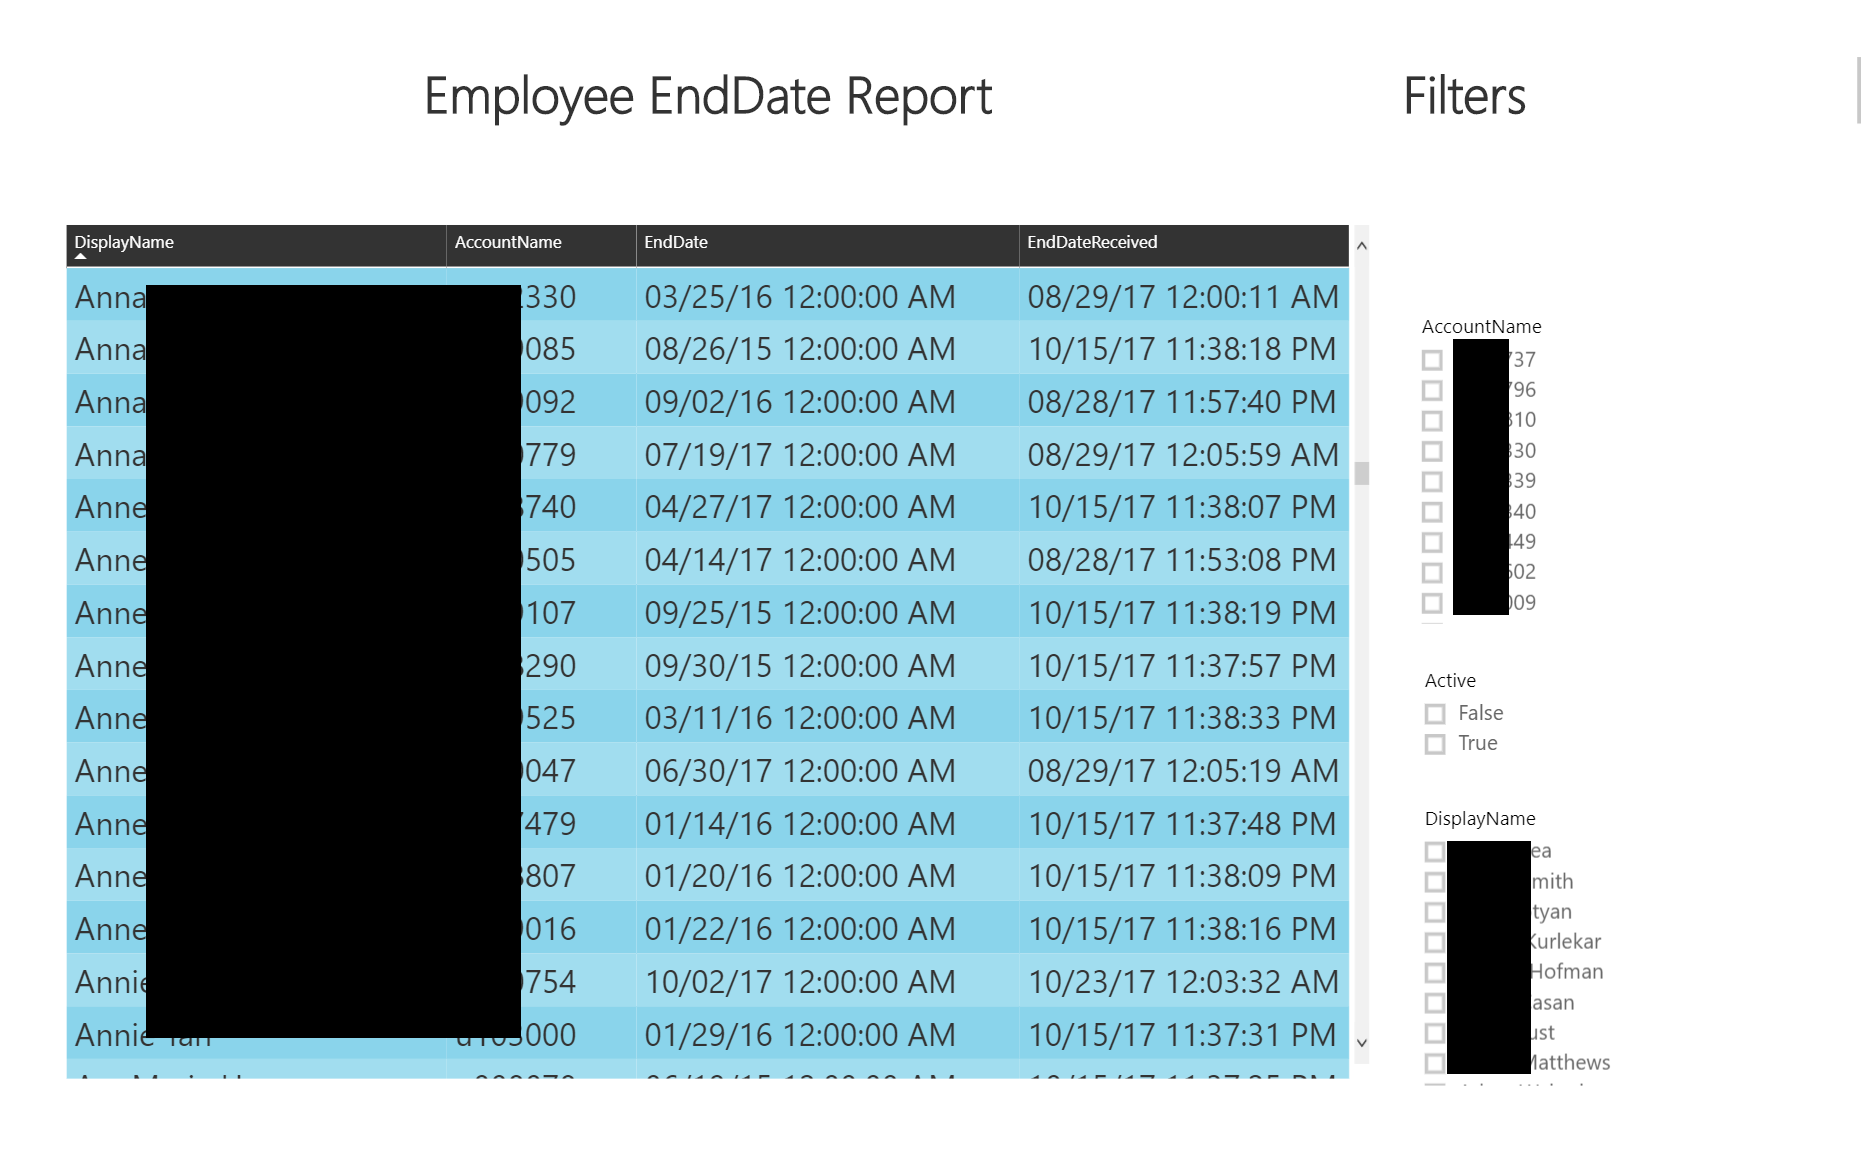Sort the table by EndDateReceived column

click(x=1092, y=242)
